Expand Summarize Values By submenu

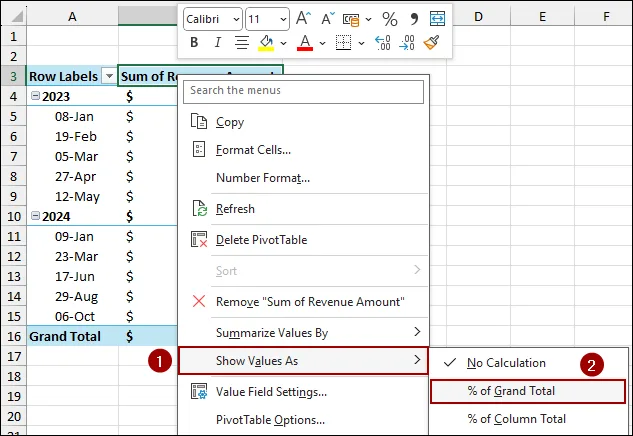pos(303,333)
